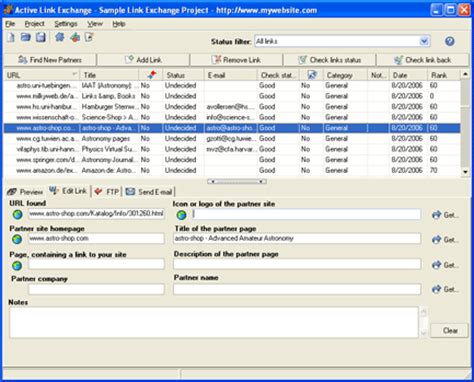The width and height of the screenshot is (474, 382).
Task: Click into the Icon or logo field
Action: pos(307,214)
